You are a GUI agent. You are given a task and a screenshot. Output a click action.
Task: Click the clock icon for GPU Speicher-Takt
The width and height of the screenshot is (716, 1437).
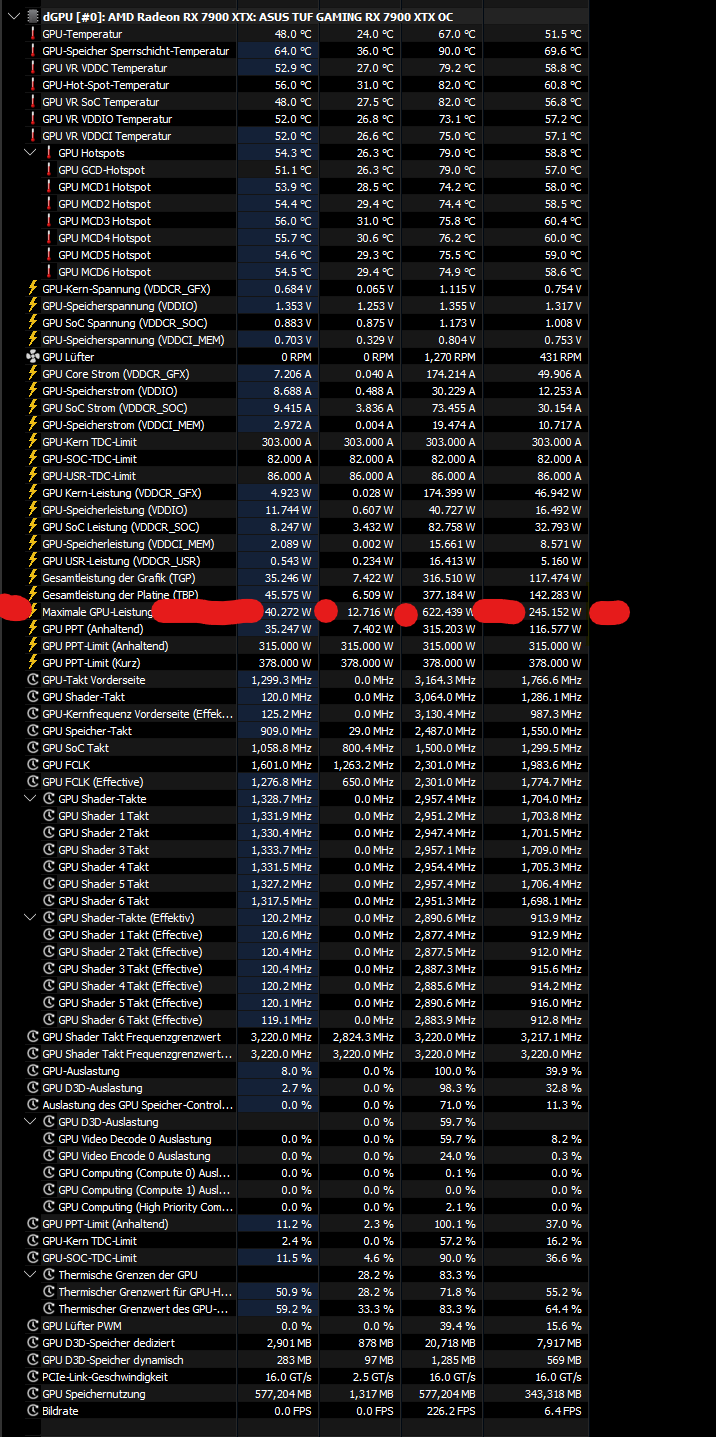(x=33, y=731)
